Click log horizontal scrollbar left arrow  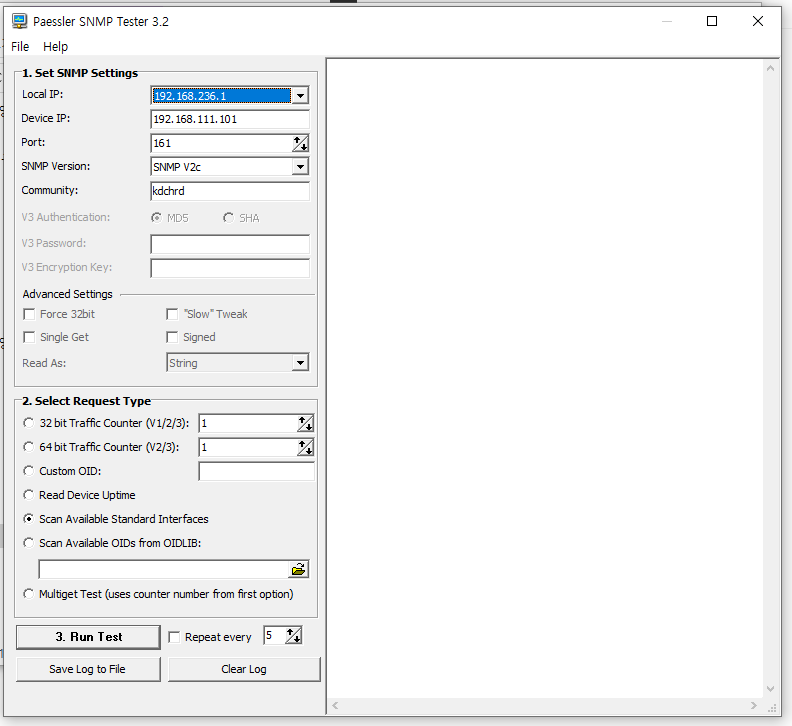[x=335, y=705]
